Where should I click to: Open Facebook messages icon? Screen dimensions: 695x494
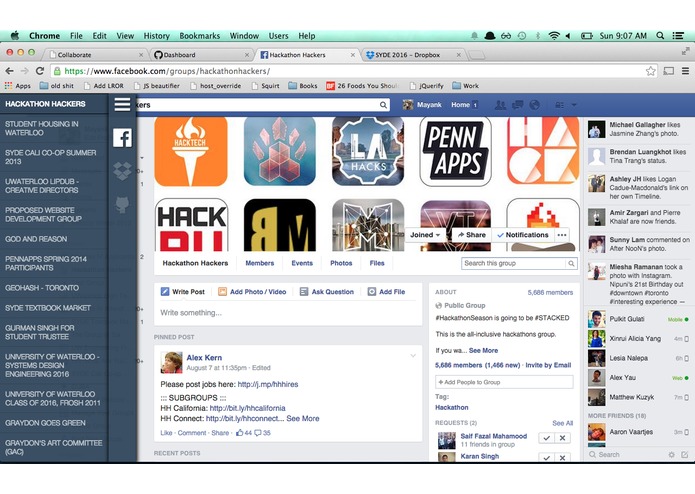tap(517, 105)
